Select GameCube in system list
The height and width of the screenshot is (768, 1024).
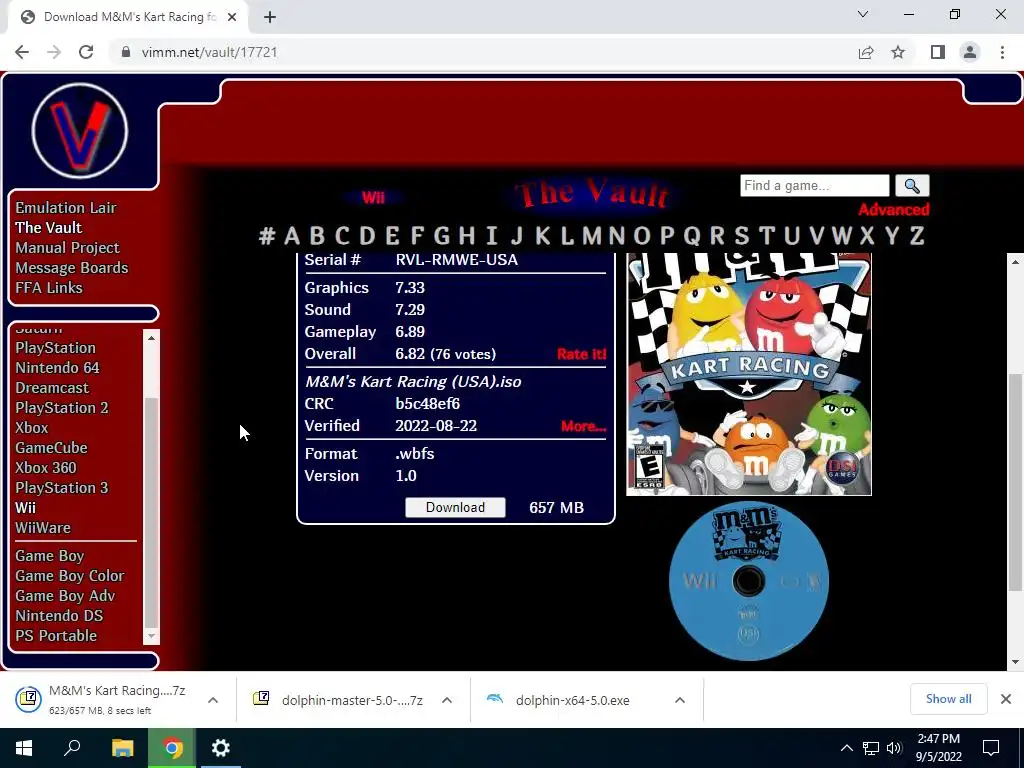[x=52, y=448]
